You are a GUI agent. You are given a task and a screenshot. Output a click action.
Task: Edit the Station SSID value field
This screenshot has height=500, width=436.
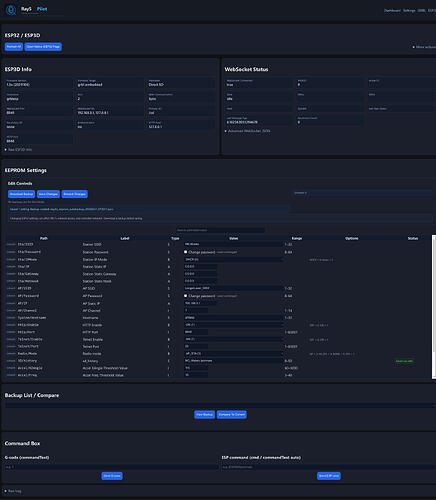(x=233, y=244)
